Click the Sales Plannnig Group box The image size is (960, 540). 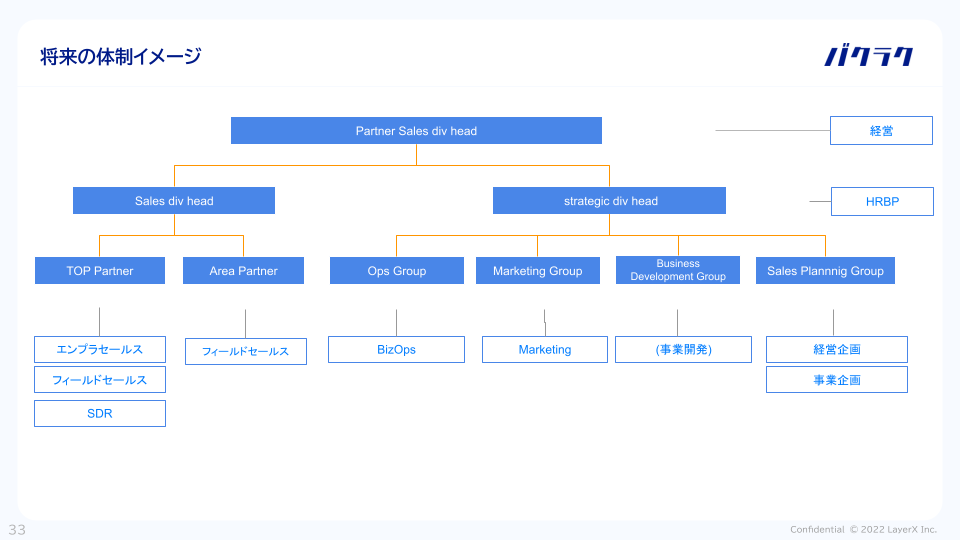(825, 271)
